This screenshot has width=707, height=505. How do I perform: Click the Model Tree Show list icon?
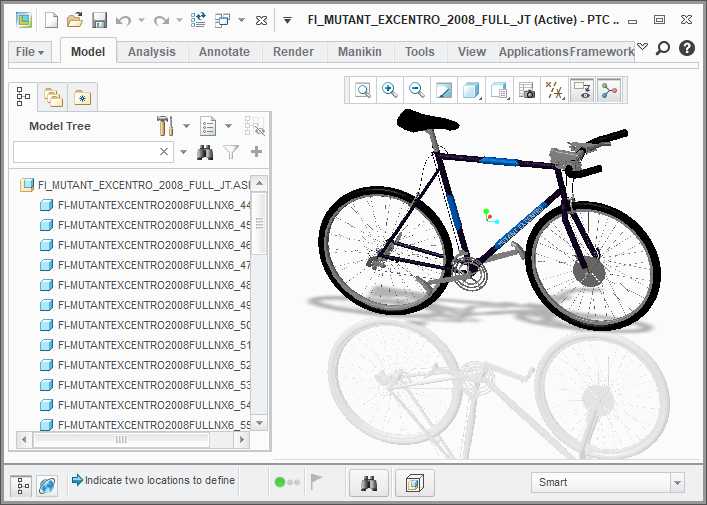pos(208,126)
